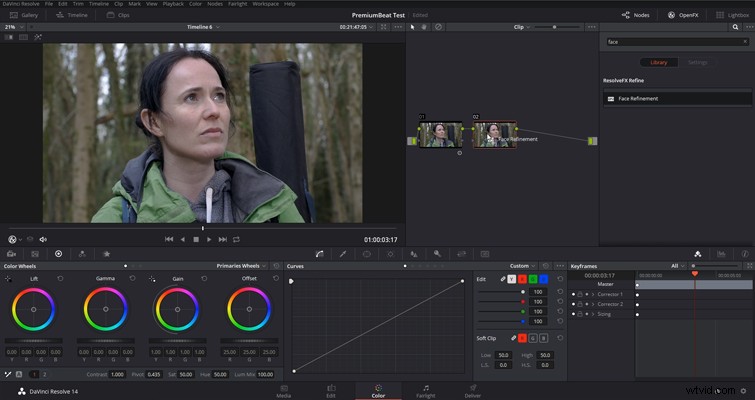The width and height of the screenshot is (755, 400).
Task: Select the hand pan tool in node editor
Action: (424, 27)
